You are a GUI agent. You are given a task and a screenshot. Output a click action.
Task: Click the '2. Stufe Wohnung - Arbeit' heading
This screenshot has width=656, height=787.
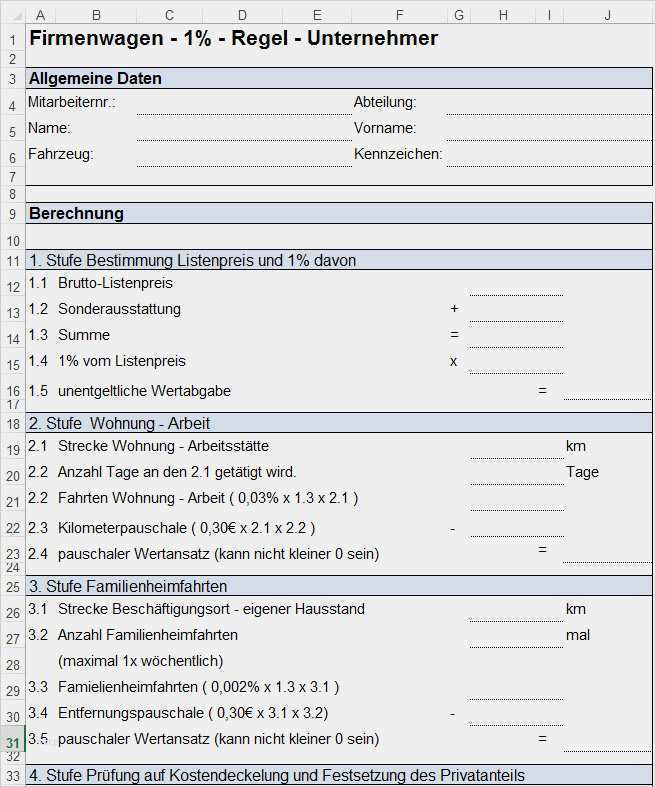coord(119,423)
